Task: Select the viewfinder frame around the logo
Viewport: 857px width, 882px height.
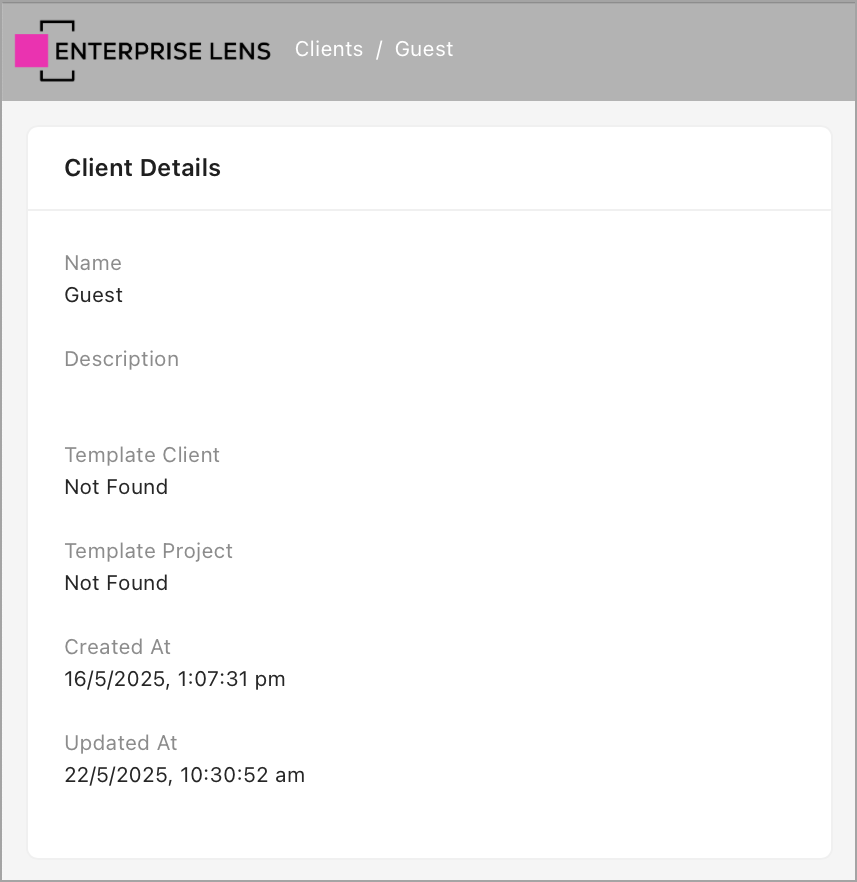Action: 55,20
